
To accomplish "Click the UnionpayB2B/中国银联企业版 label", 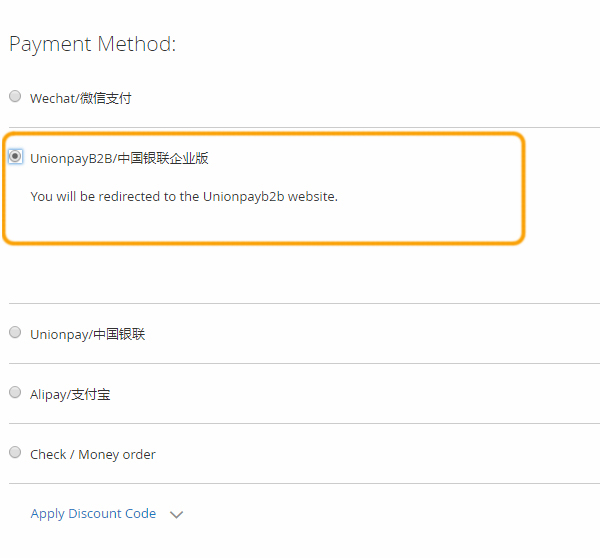I will (119, 158).
